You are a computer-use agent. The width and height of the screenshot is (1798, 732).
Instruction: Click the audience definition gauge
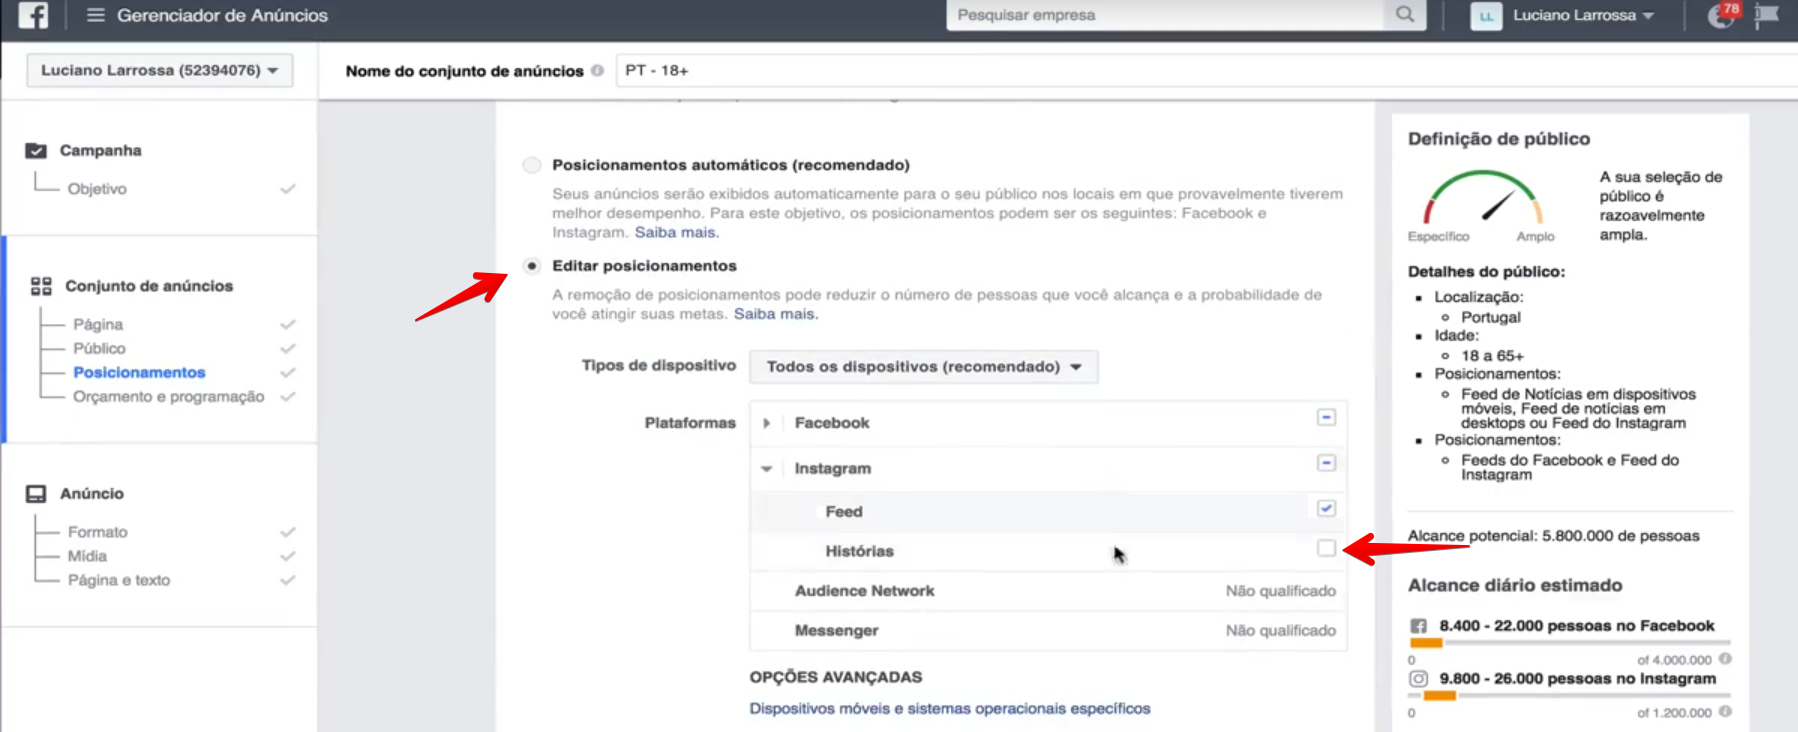(1483, 198)
